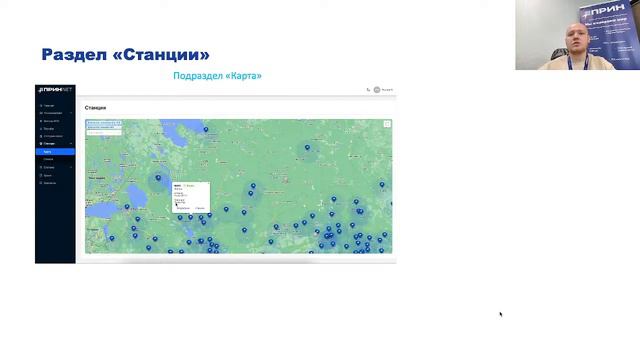Expand the Пользователи chevron in sidebar
The width and height of the screenshot is (640, 360).
pyautogui.click(x=71, y=113)
